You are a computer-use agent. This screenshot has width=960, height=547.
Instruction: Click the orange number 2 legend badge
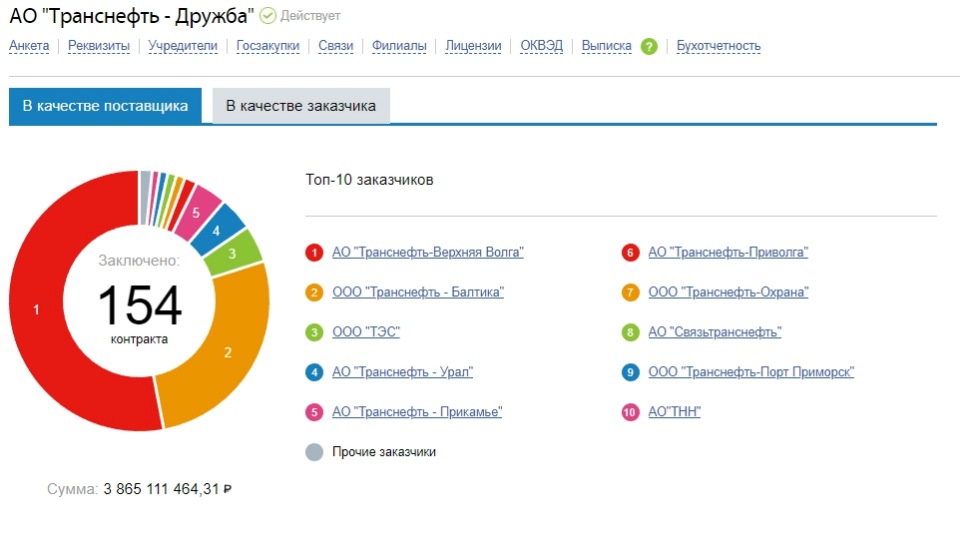[314, 292]
